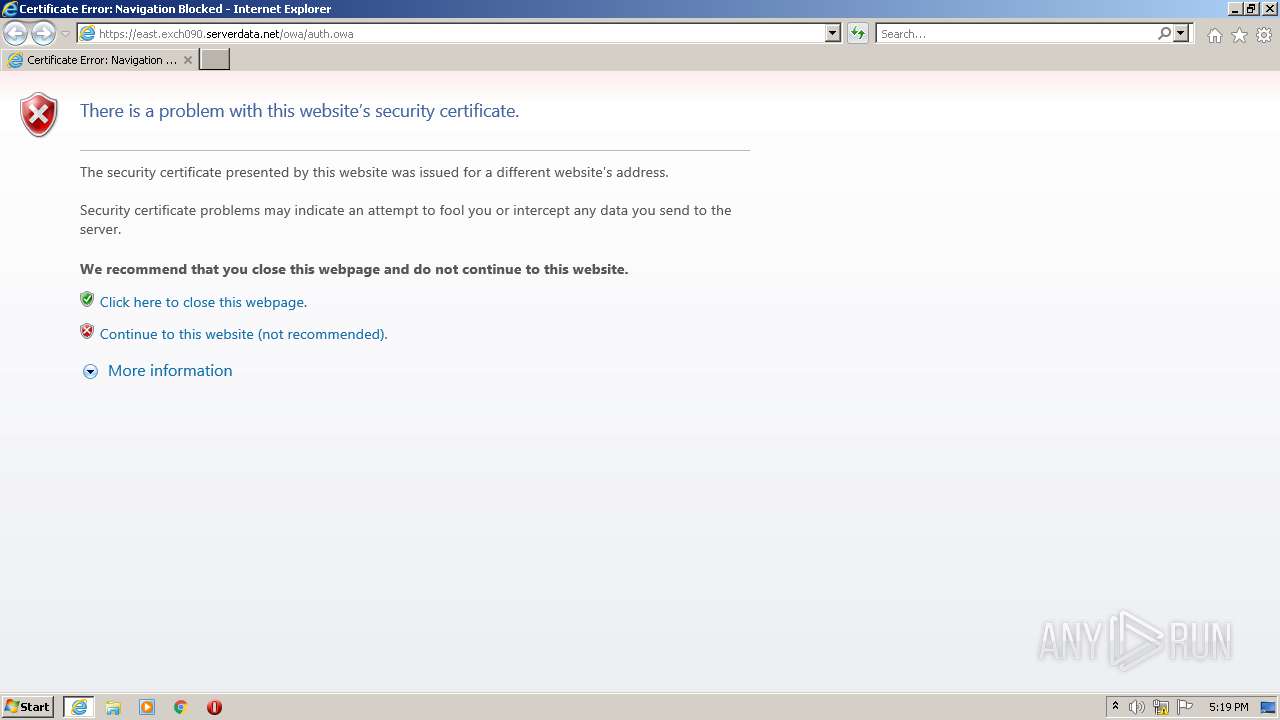The height and width of the screenshot is (720, 1280).
Task: Click here to close this webpage link
Action: 203,302
